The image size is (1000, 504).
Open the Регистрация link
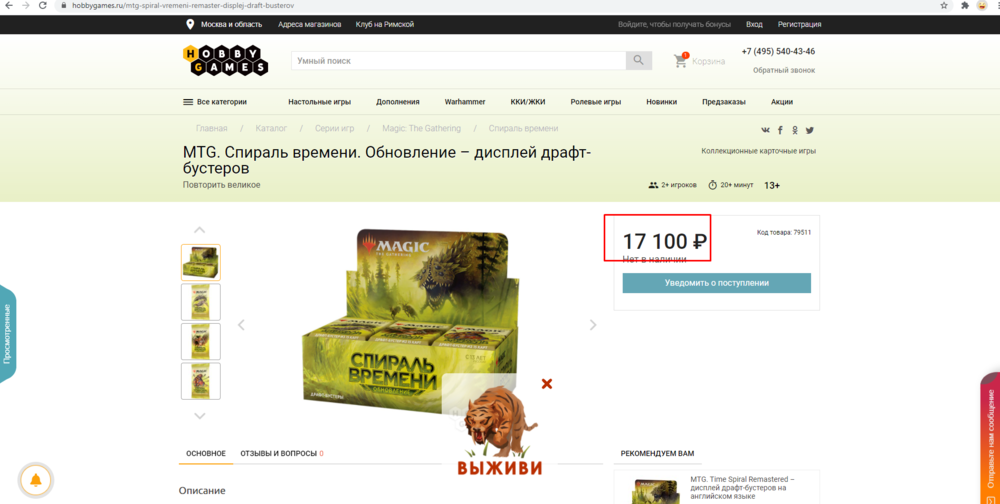point(799,24)
